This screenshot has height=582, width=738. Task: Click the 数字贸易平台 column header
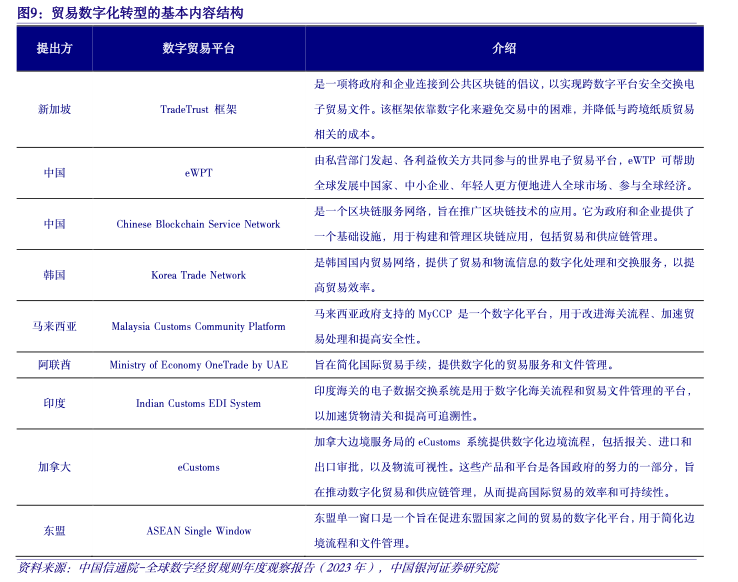198,48
